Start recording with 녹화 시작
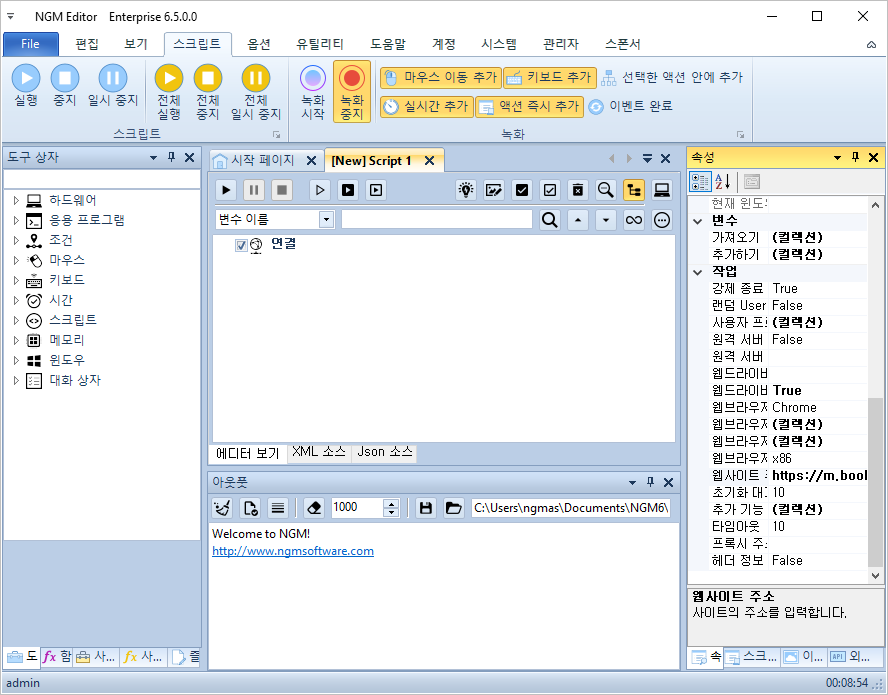The image size is (888, 695). click(x=313, y=92)
